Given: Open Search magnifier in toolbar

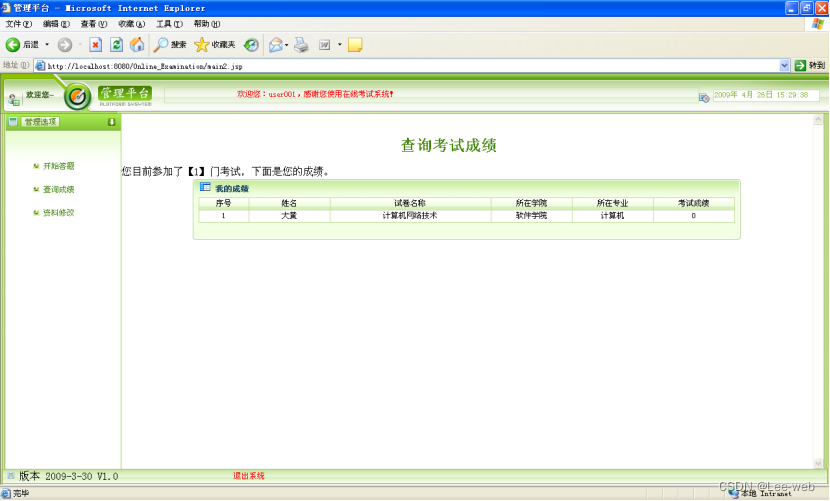Looking at the screenshot, I should (x=169, y=45).
